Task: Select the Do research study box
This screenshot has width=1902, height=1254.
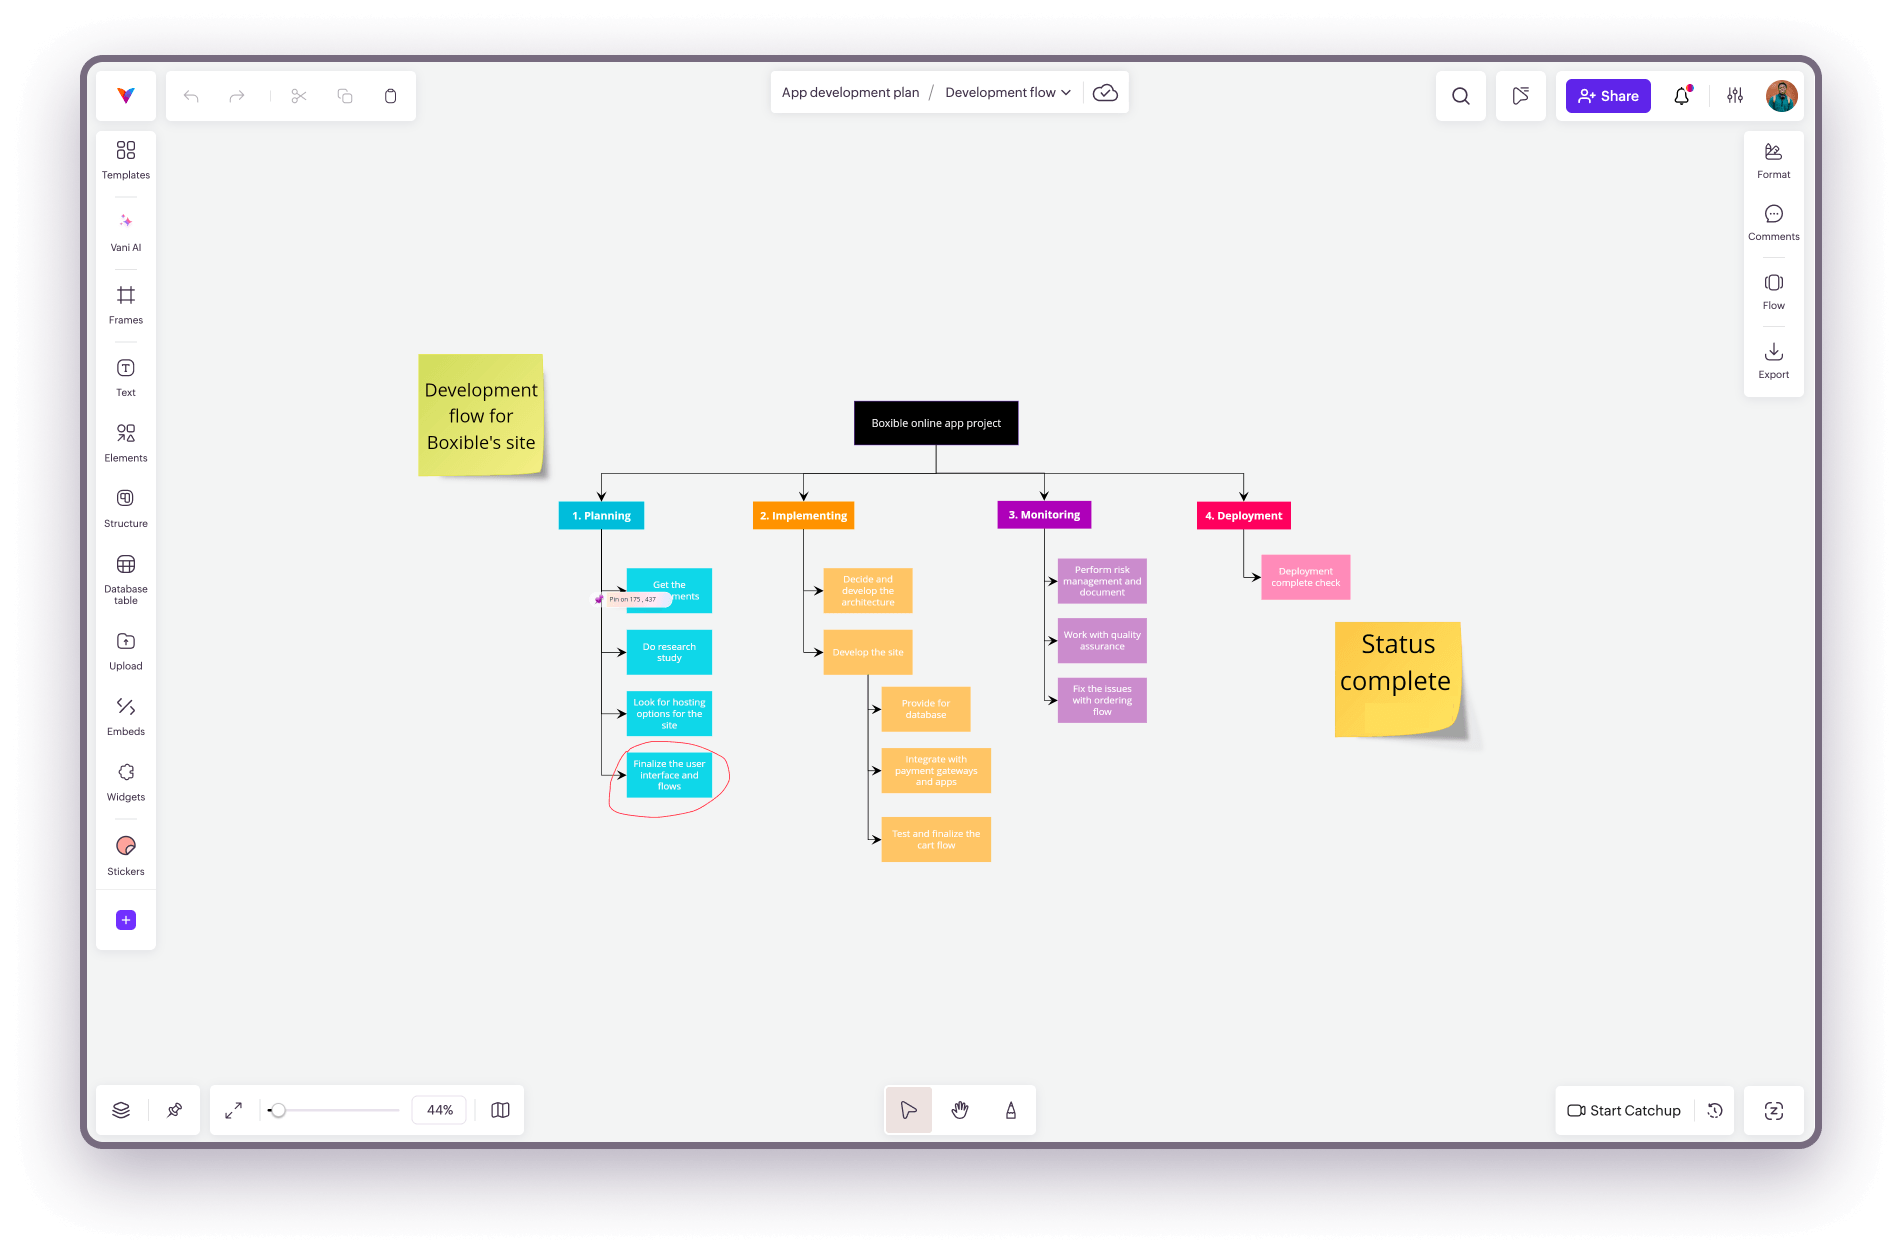Action: point(669,652)
